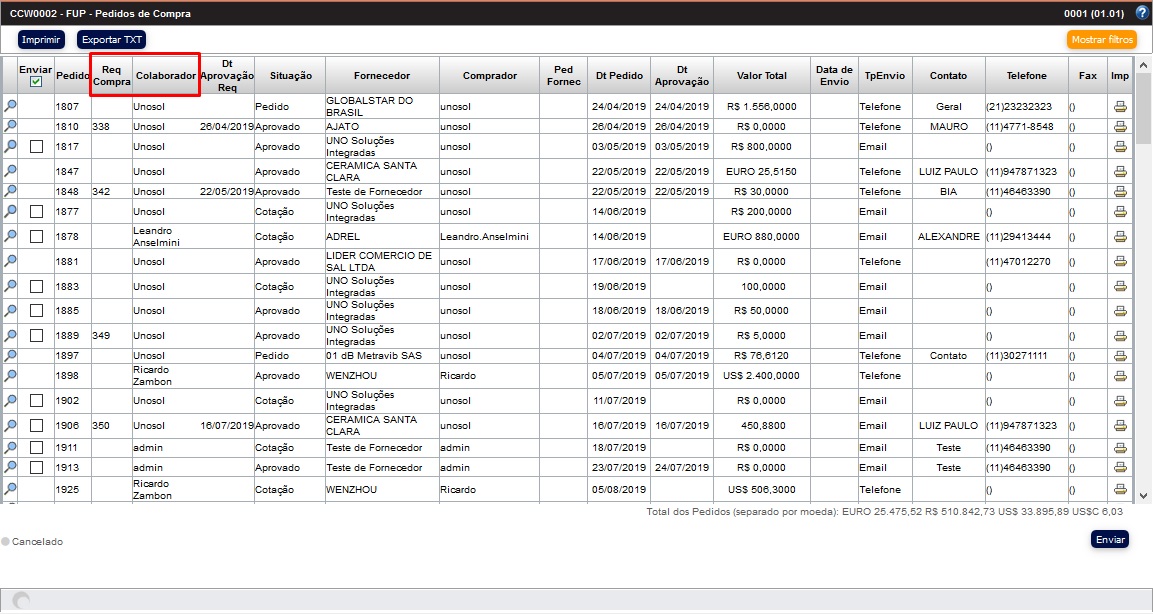Print order 1807 using printer icon
Screen dimensions: 1153x614
[1120, 107]
